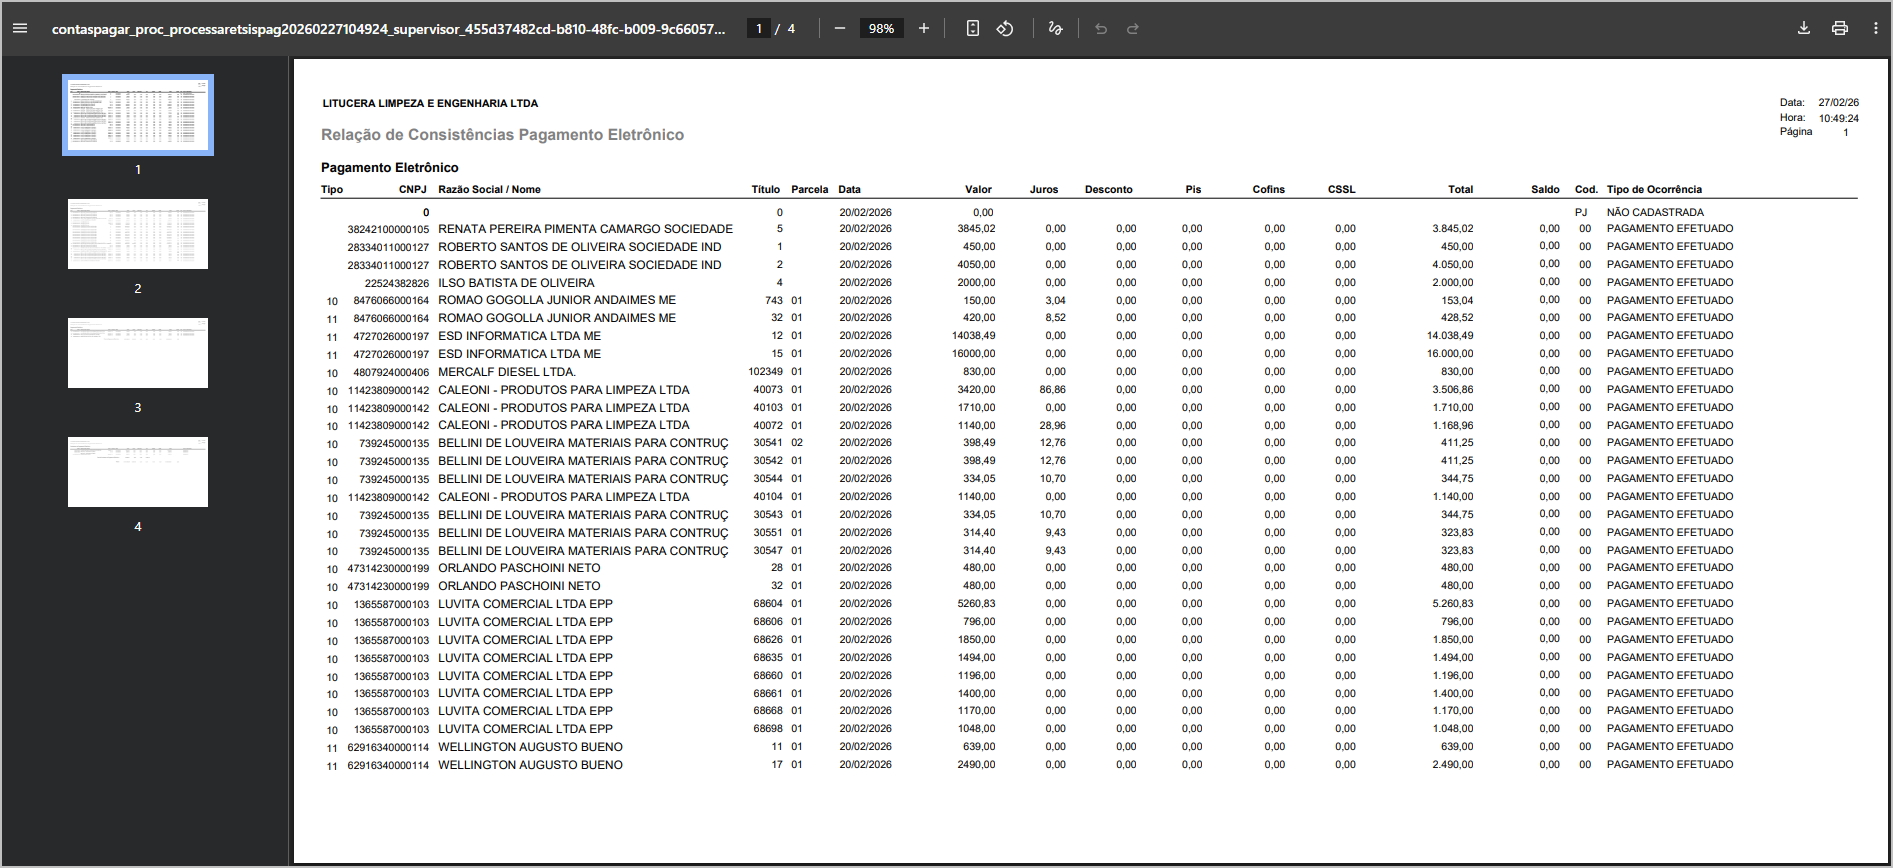This screenshot has height=868, width=1893.
Task: Jump to page 2 thumbnail
Action: [x=138, y=234]
